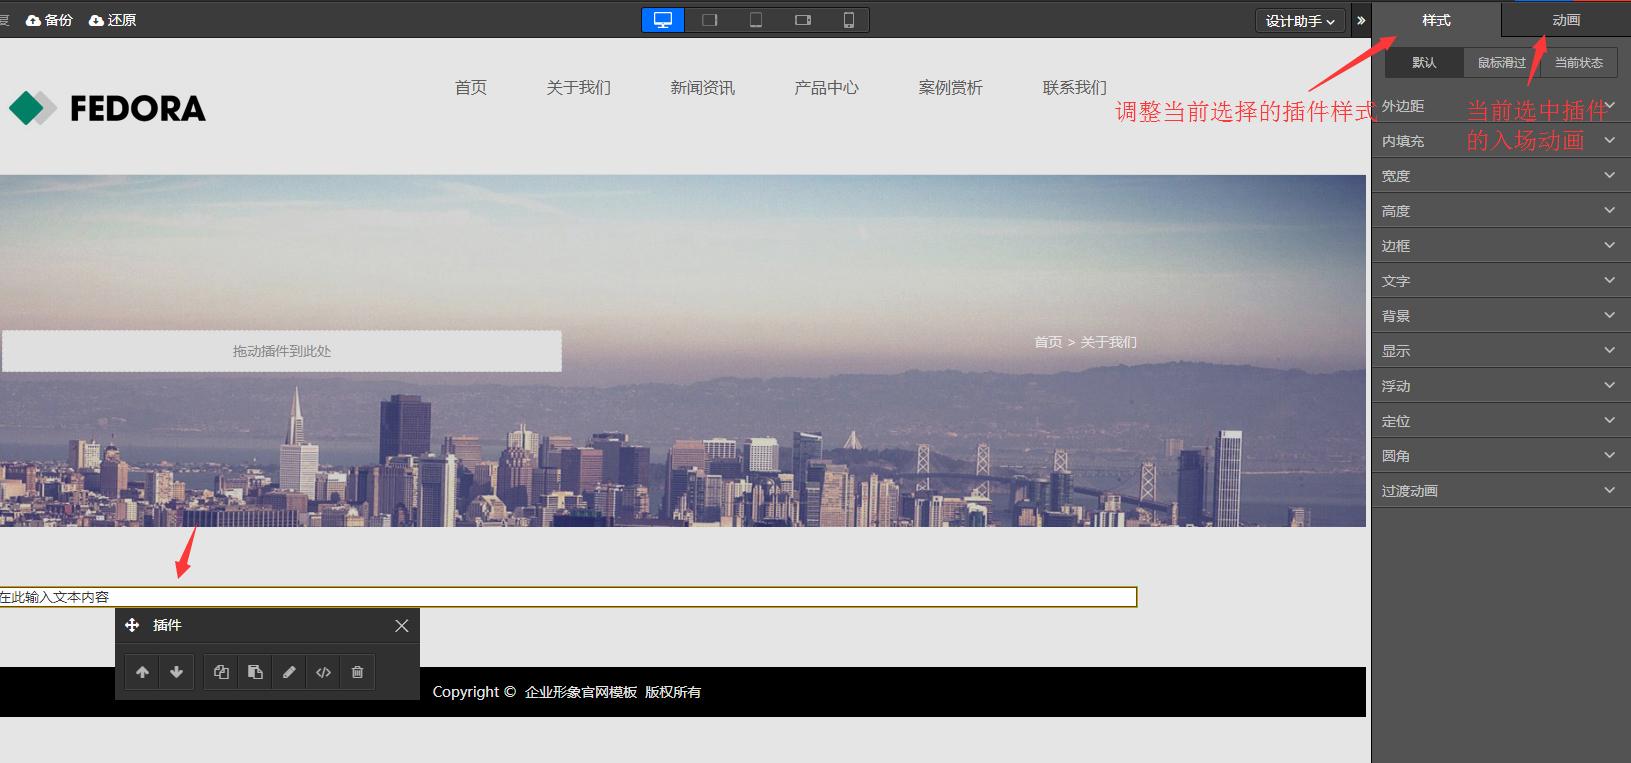This screenshot has height=763, width=1631.
Task: Open the 设计助手 dropdown
Action: [1299, 21]
